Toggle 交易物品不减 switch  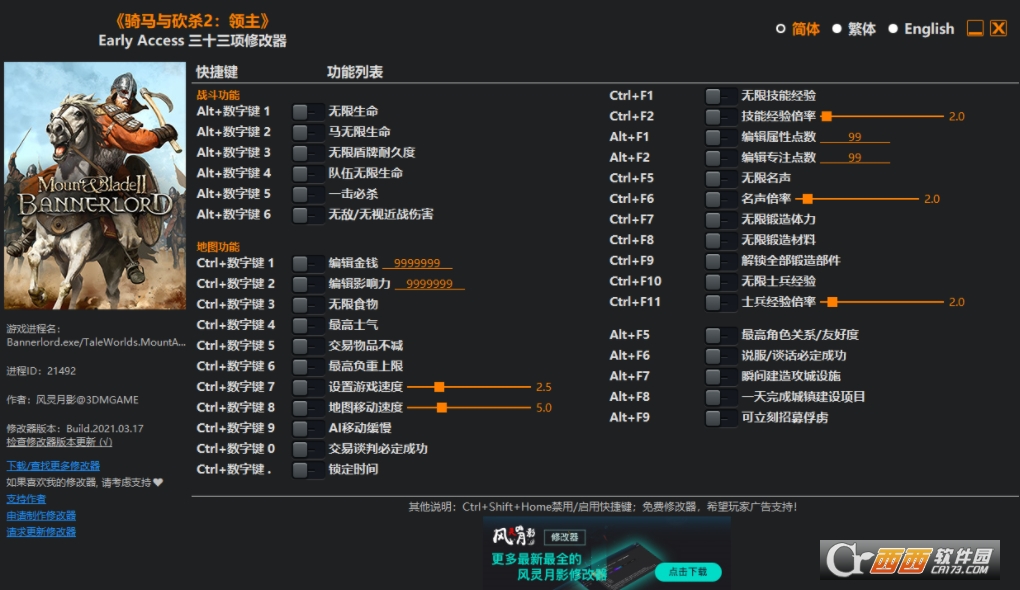(308, 346)
